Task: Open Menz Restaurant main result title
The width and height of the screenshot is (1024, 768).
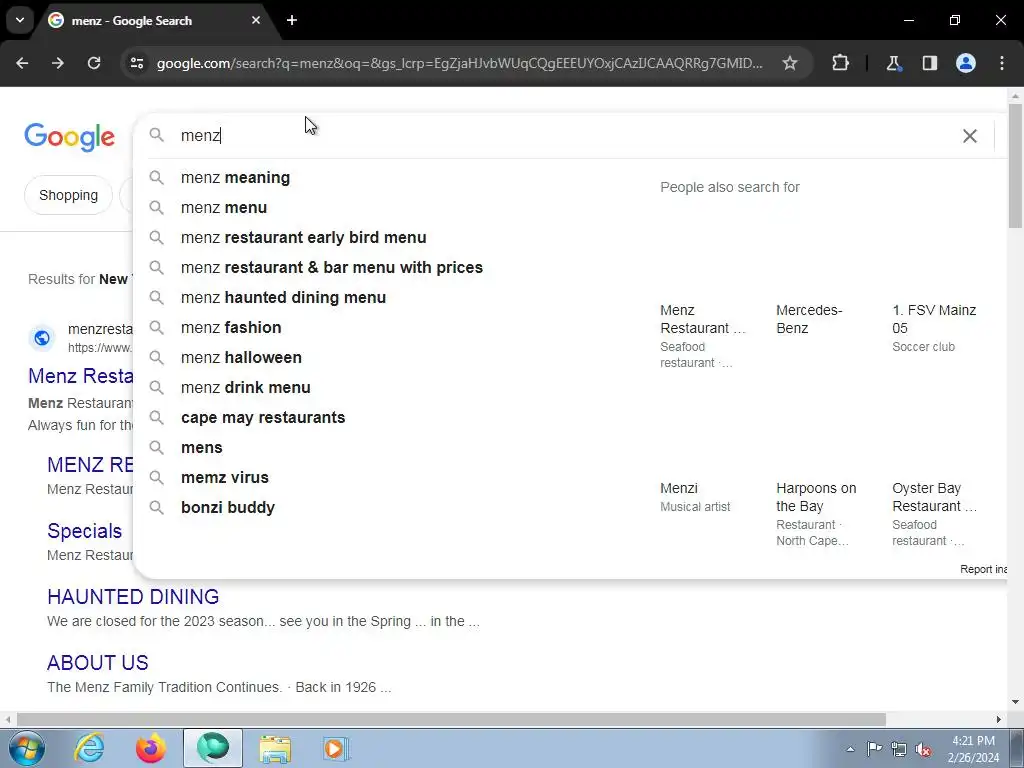Action: coord(80,376)
